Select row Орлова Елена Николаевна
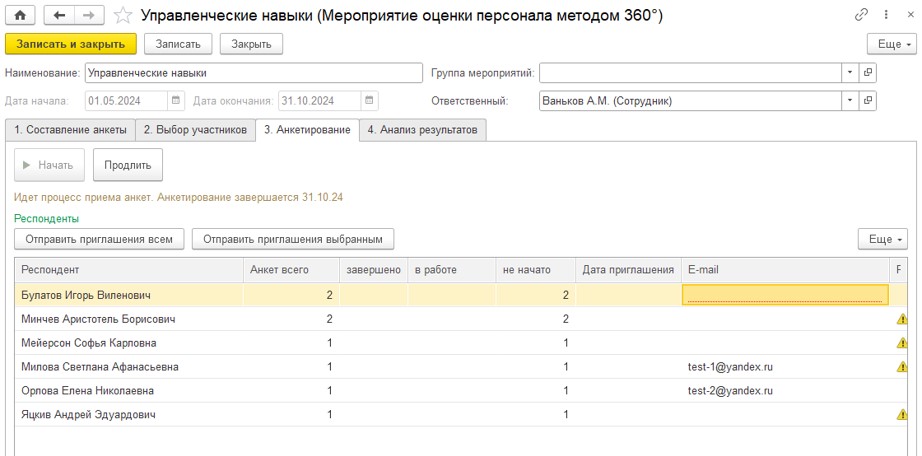The height and width of the screenshot is (456, 922). click(461, 391)
